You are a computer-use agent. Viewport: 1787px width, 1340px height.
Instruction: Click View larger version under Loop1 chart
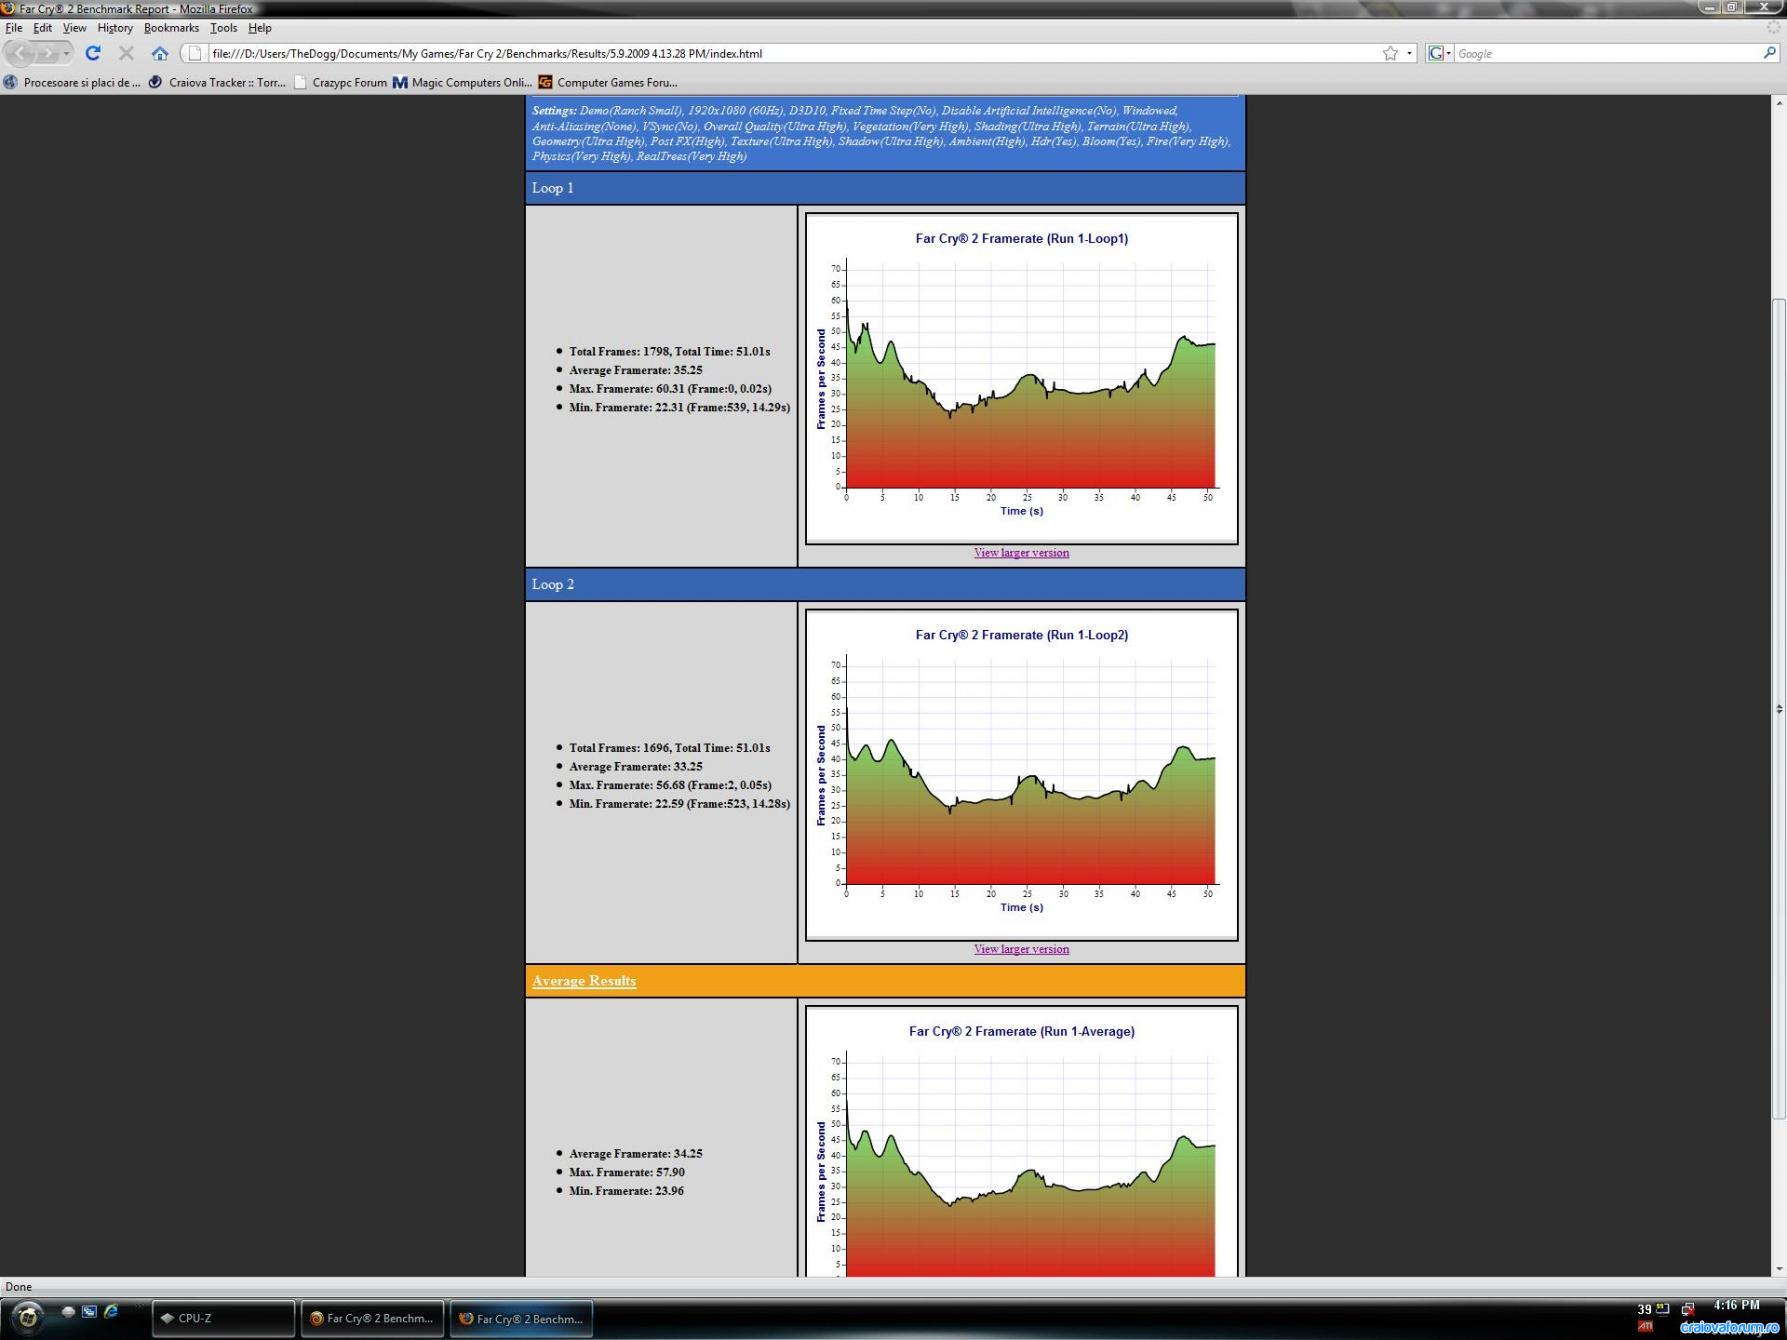pyautogui.click(x=1021, y=552)
